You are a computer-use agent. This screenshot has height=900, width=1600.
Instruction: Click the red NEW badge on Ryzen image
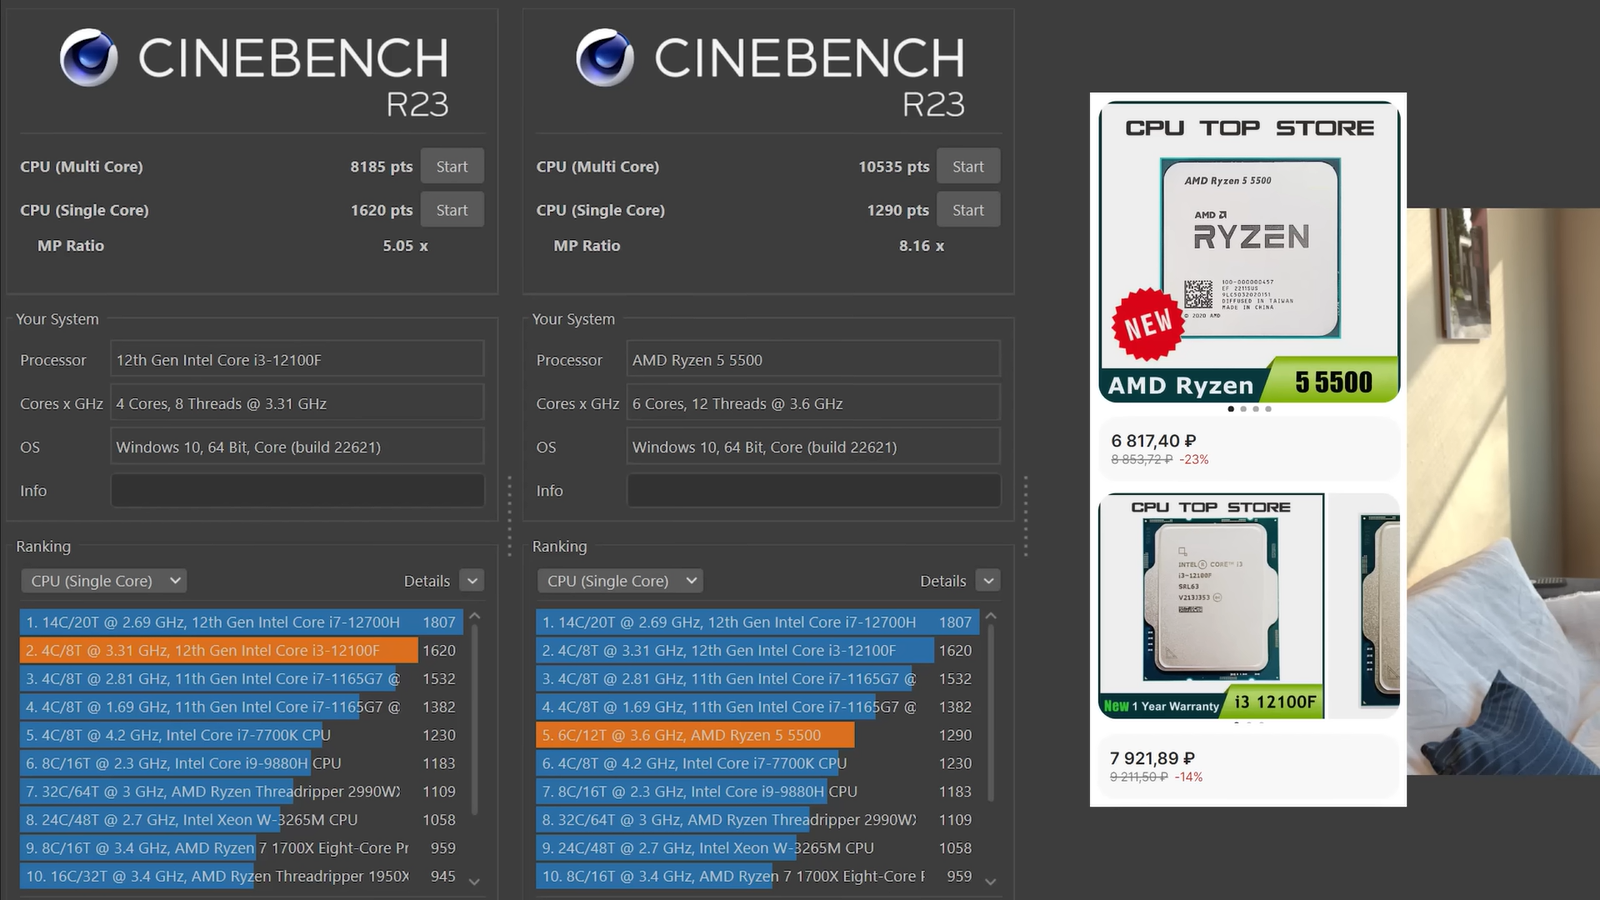[1147, 324]
